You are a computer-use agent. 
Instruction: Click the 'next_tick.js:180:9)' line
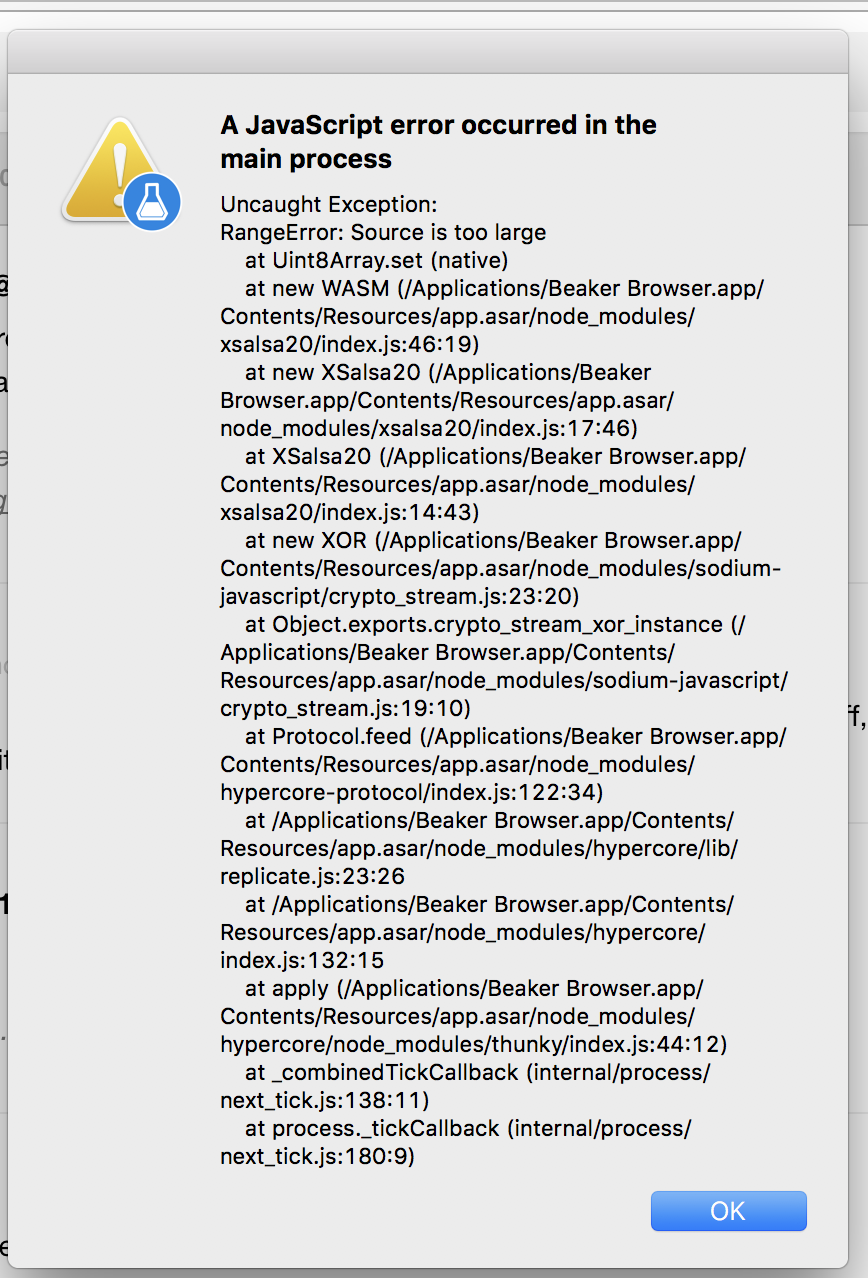(317, 1156)
